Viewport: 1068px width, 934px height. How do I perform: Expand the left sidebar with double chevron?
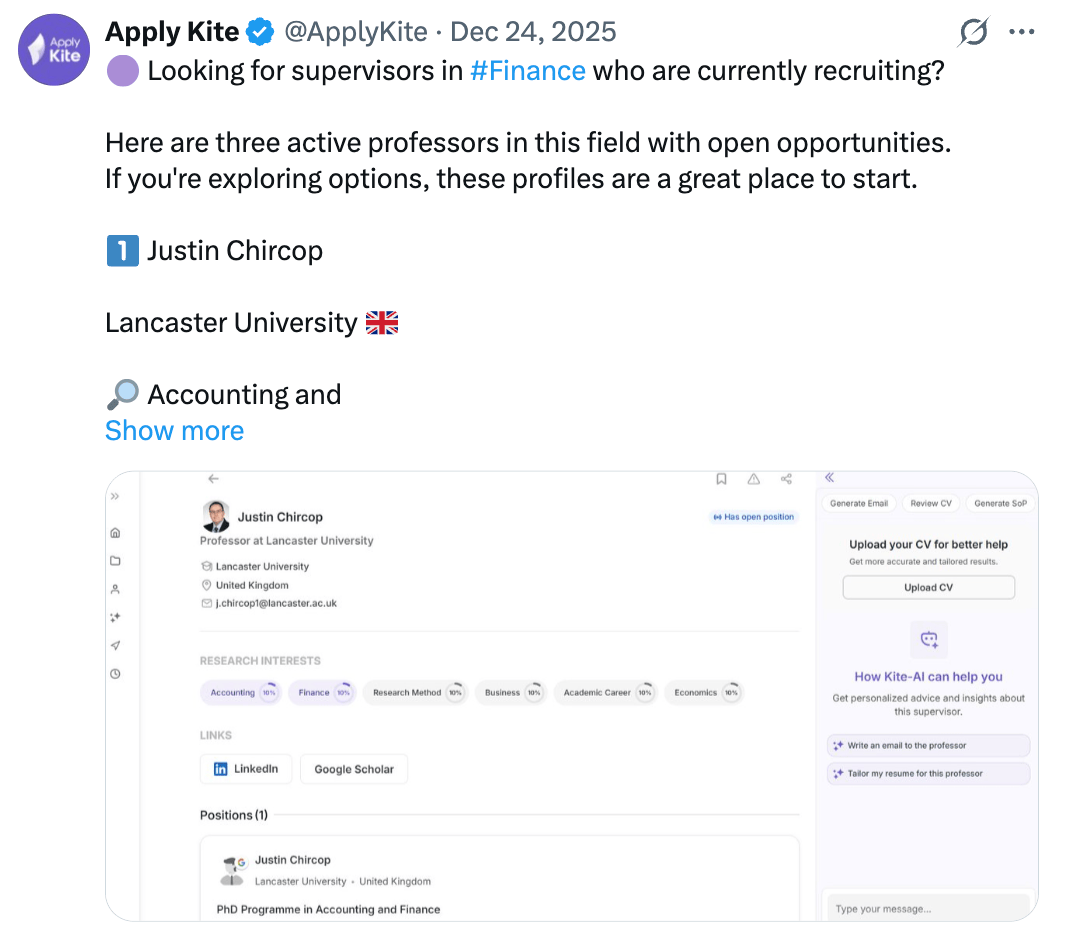click(116, 496)
